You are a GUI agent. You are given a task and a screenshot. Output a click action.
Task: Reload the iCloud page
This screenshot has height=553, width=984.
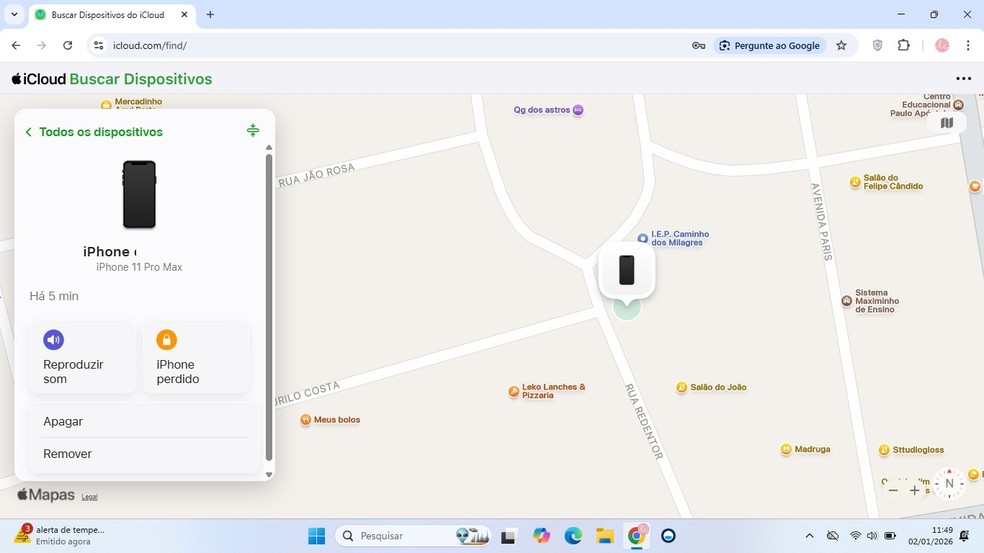pyautogui.click(x=68, y=45)
